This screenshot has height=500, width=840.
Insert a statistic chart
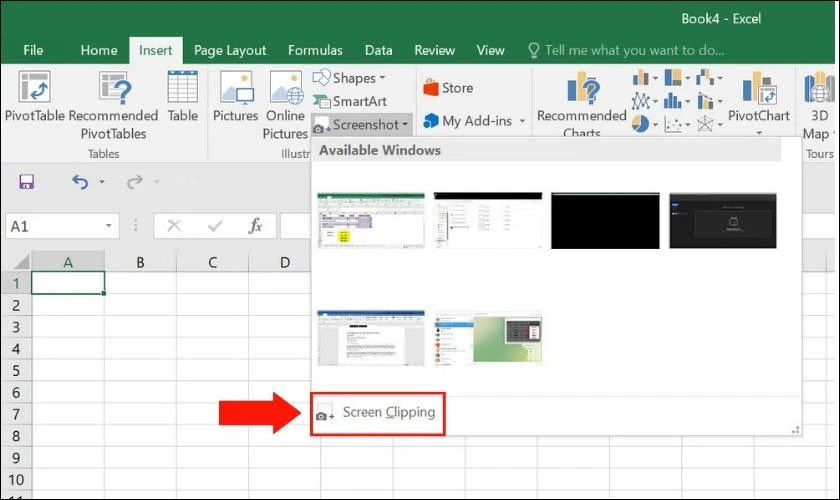coord(677,101)
